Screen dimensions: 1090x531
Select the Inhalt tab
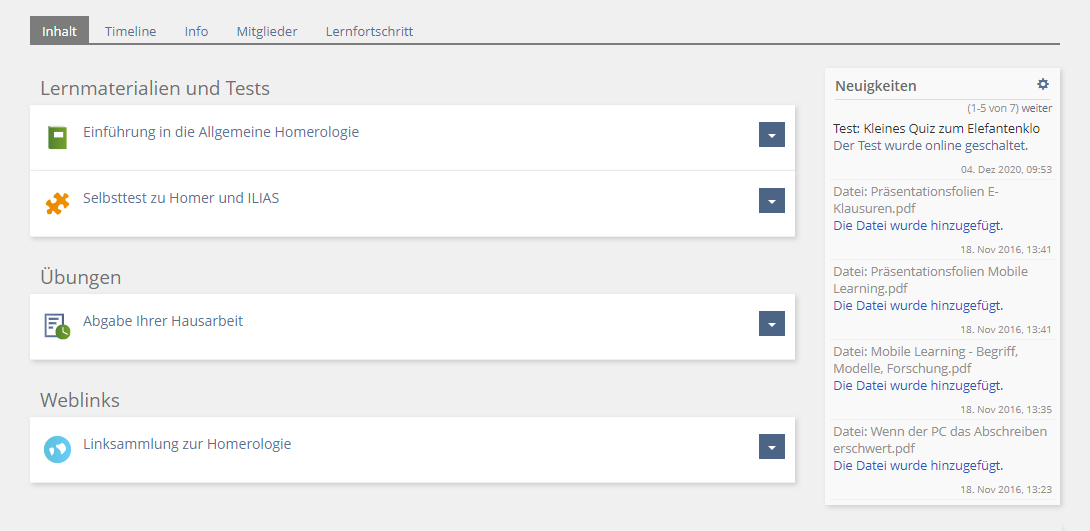pos(59,31)
